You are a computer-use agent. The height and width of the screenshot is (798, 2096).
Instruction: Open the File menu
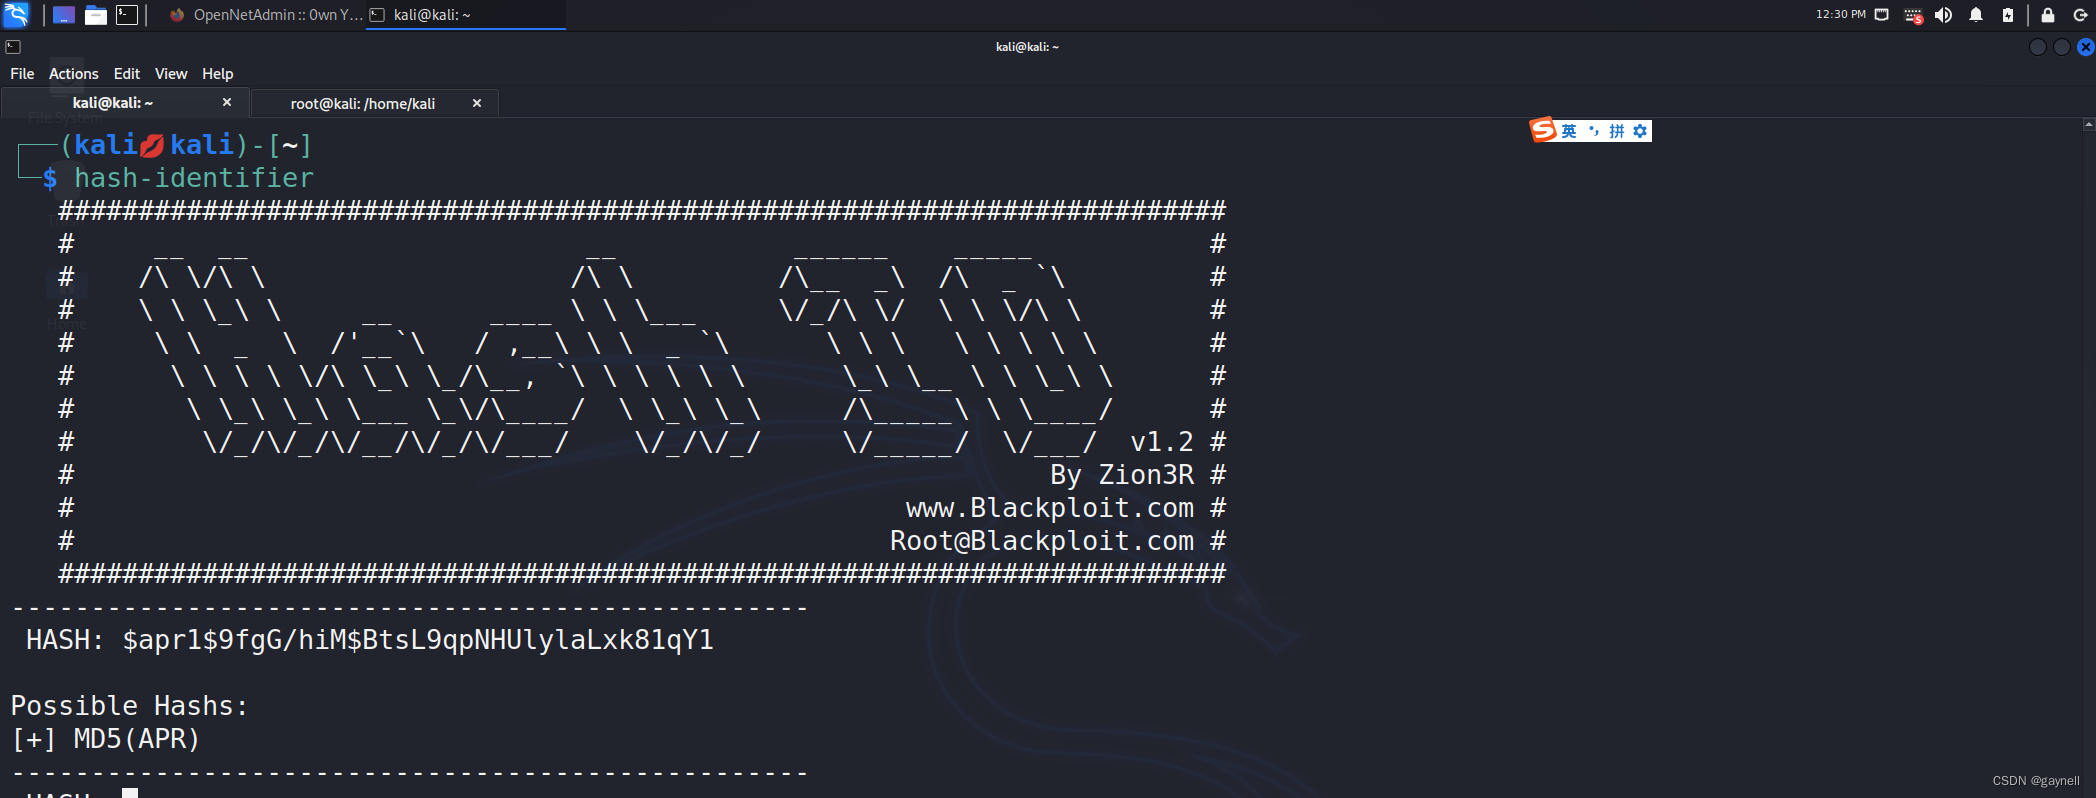(x=22, y=74)
